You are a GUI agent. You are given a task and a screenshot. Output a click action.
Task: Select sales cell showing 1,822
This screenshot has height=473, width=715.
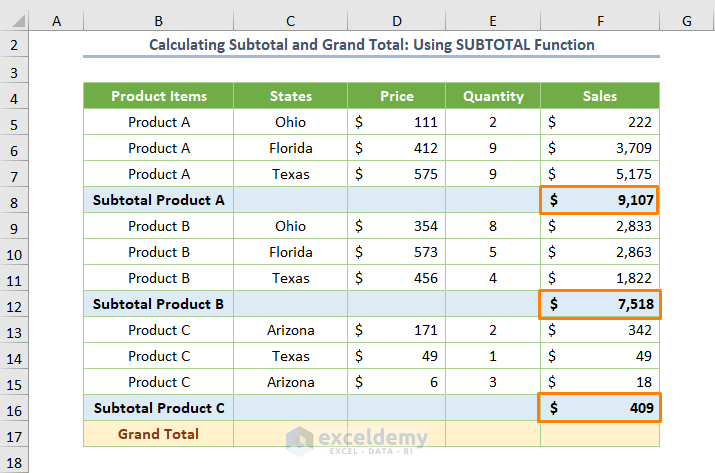tap(600, 278)
